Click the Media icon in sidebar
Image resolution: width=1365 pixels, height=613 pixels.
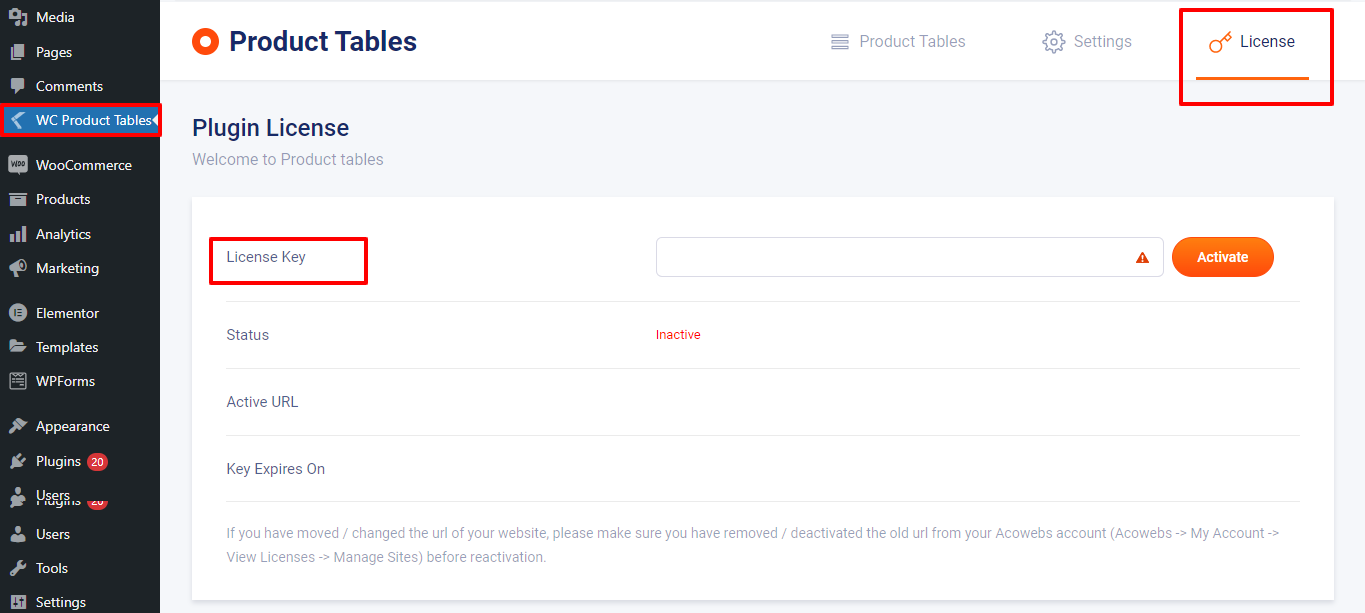(18, 17)
